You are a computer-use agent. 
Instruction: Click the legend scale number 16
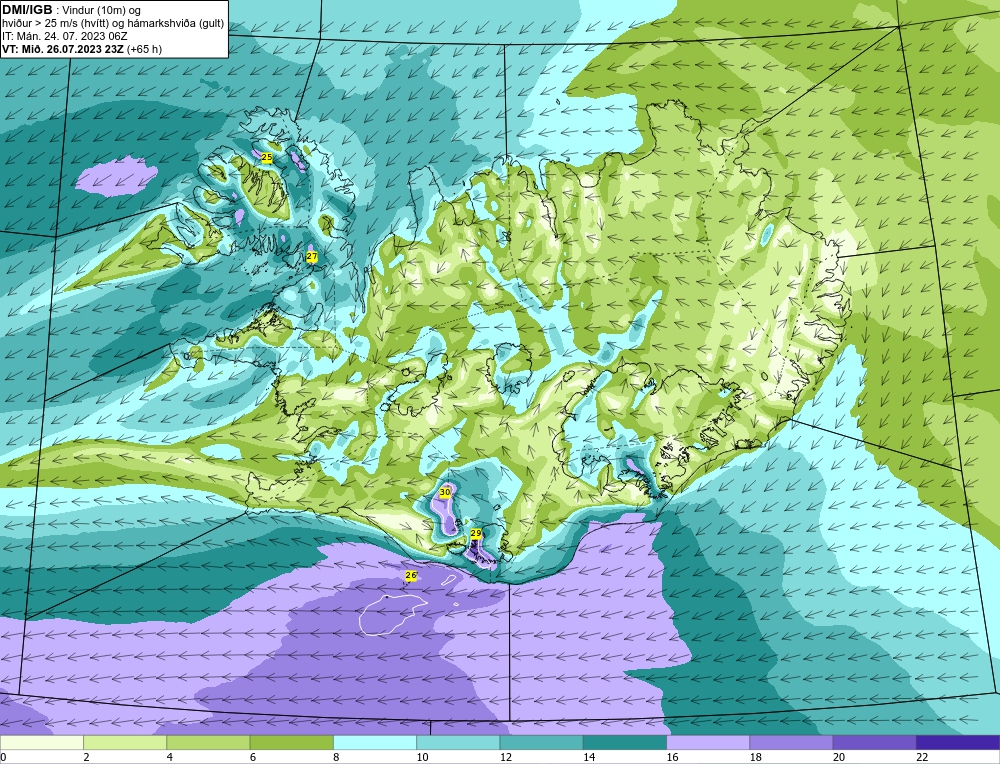pos(672,757)
